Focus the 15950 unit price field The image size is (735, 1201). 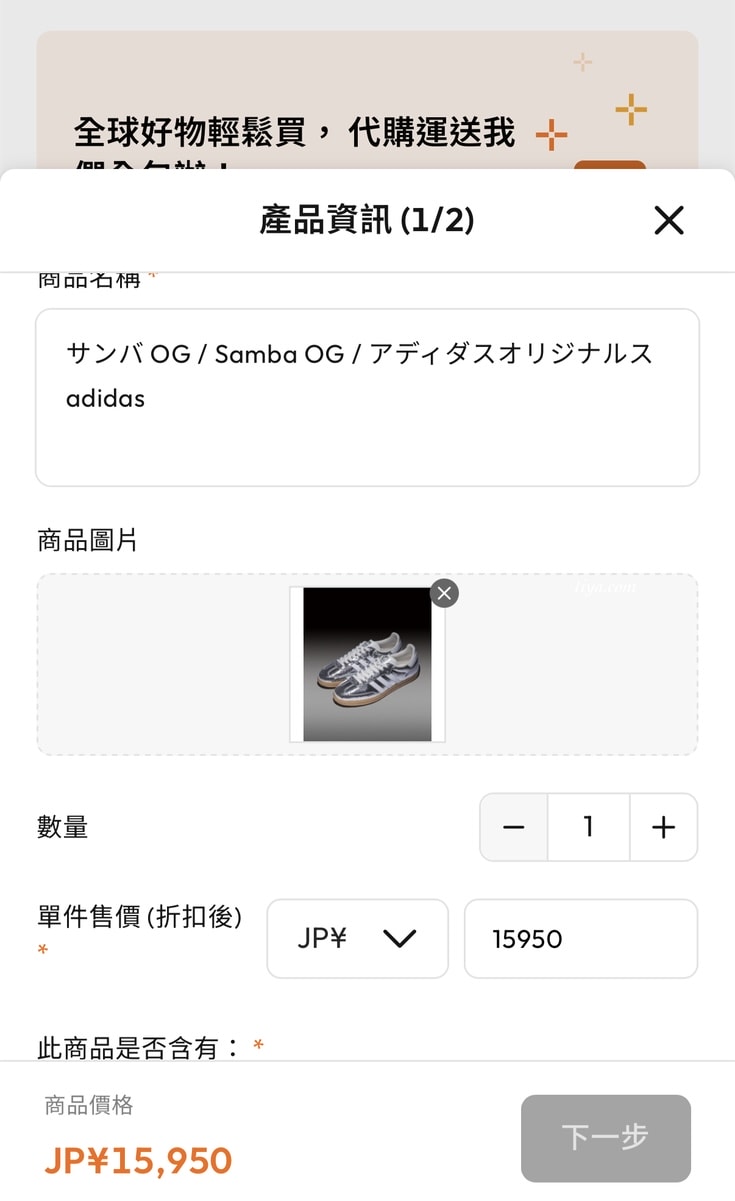point(580,938)
